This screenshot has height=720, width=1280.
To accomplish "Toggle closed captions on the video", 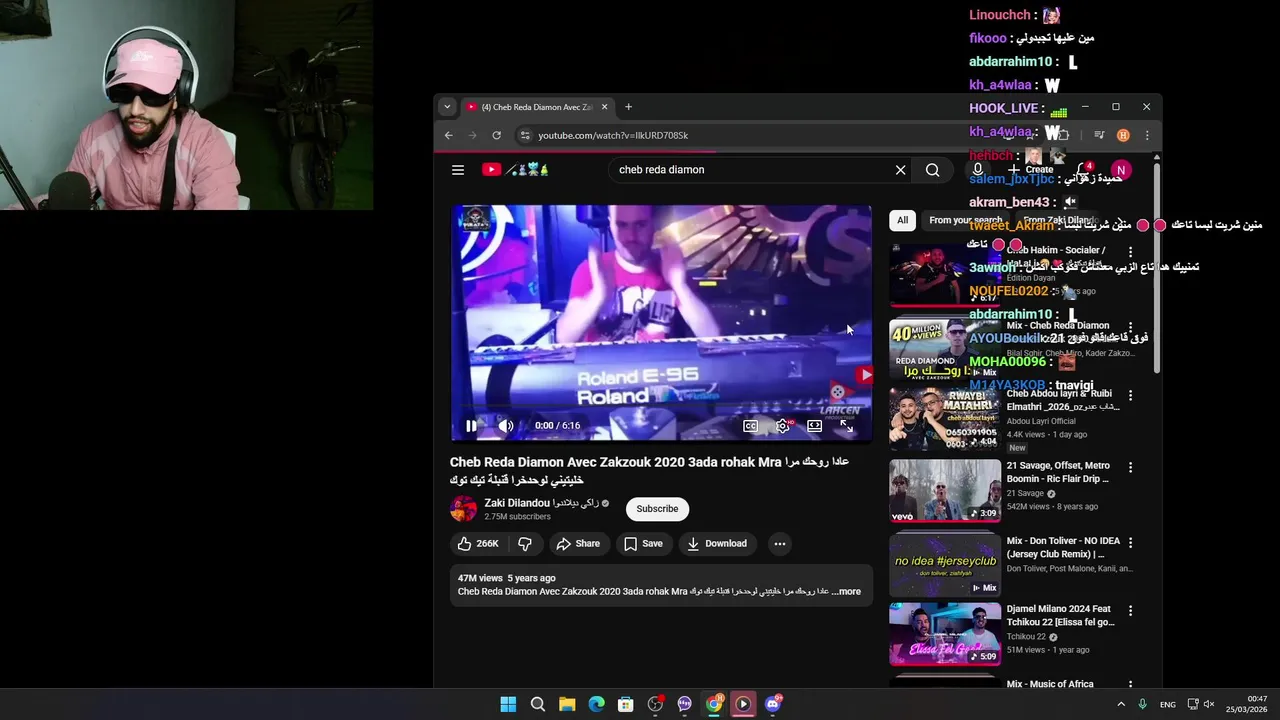I will pyautogui.click(x=750, y=426).
